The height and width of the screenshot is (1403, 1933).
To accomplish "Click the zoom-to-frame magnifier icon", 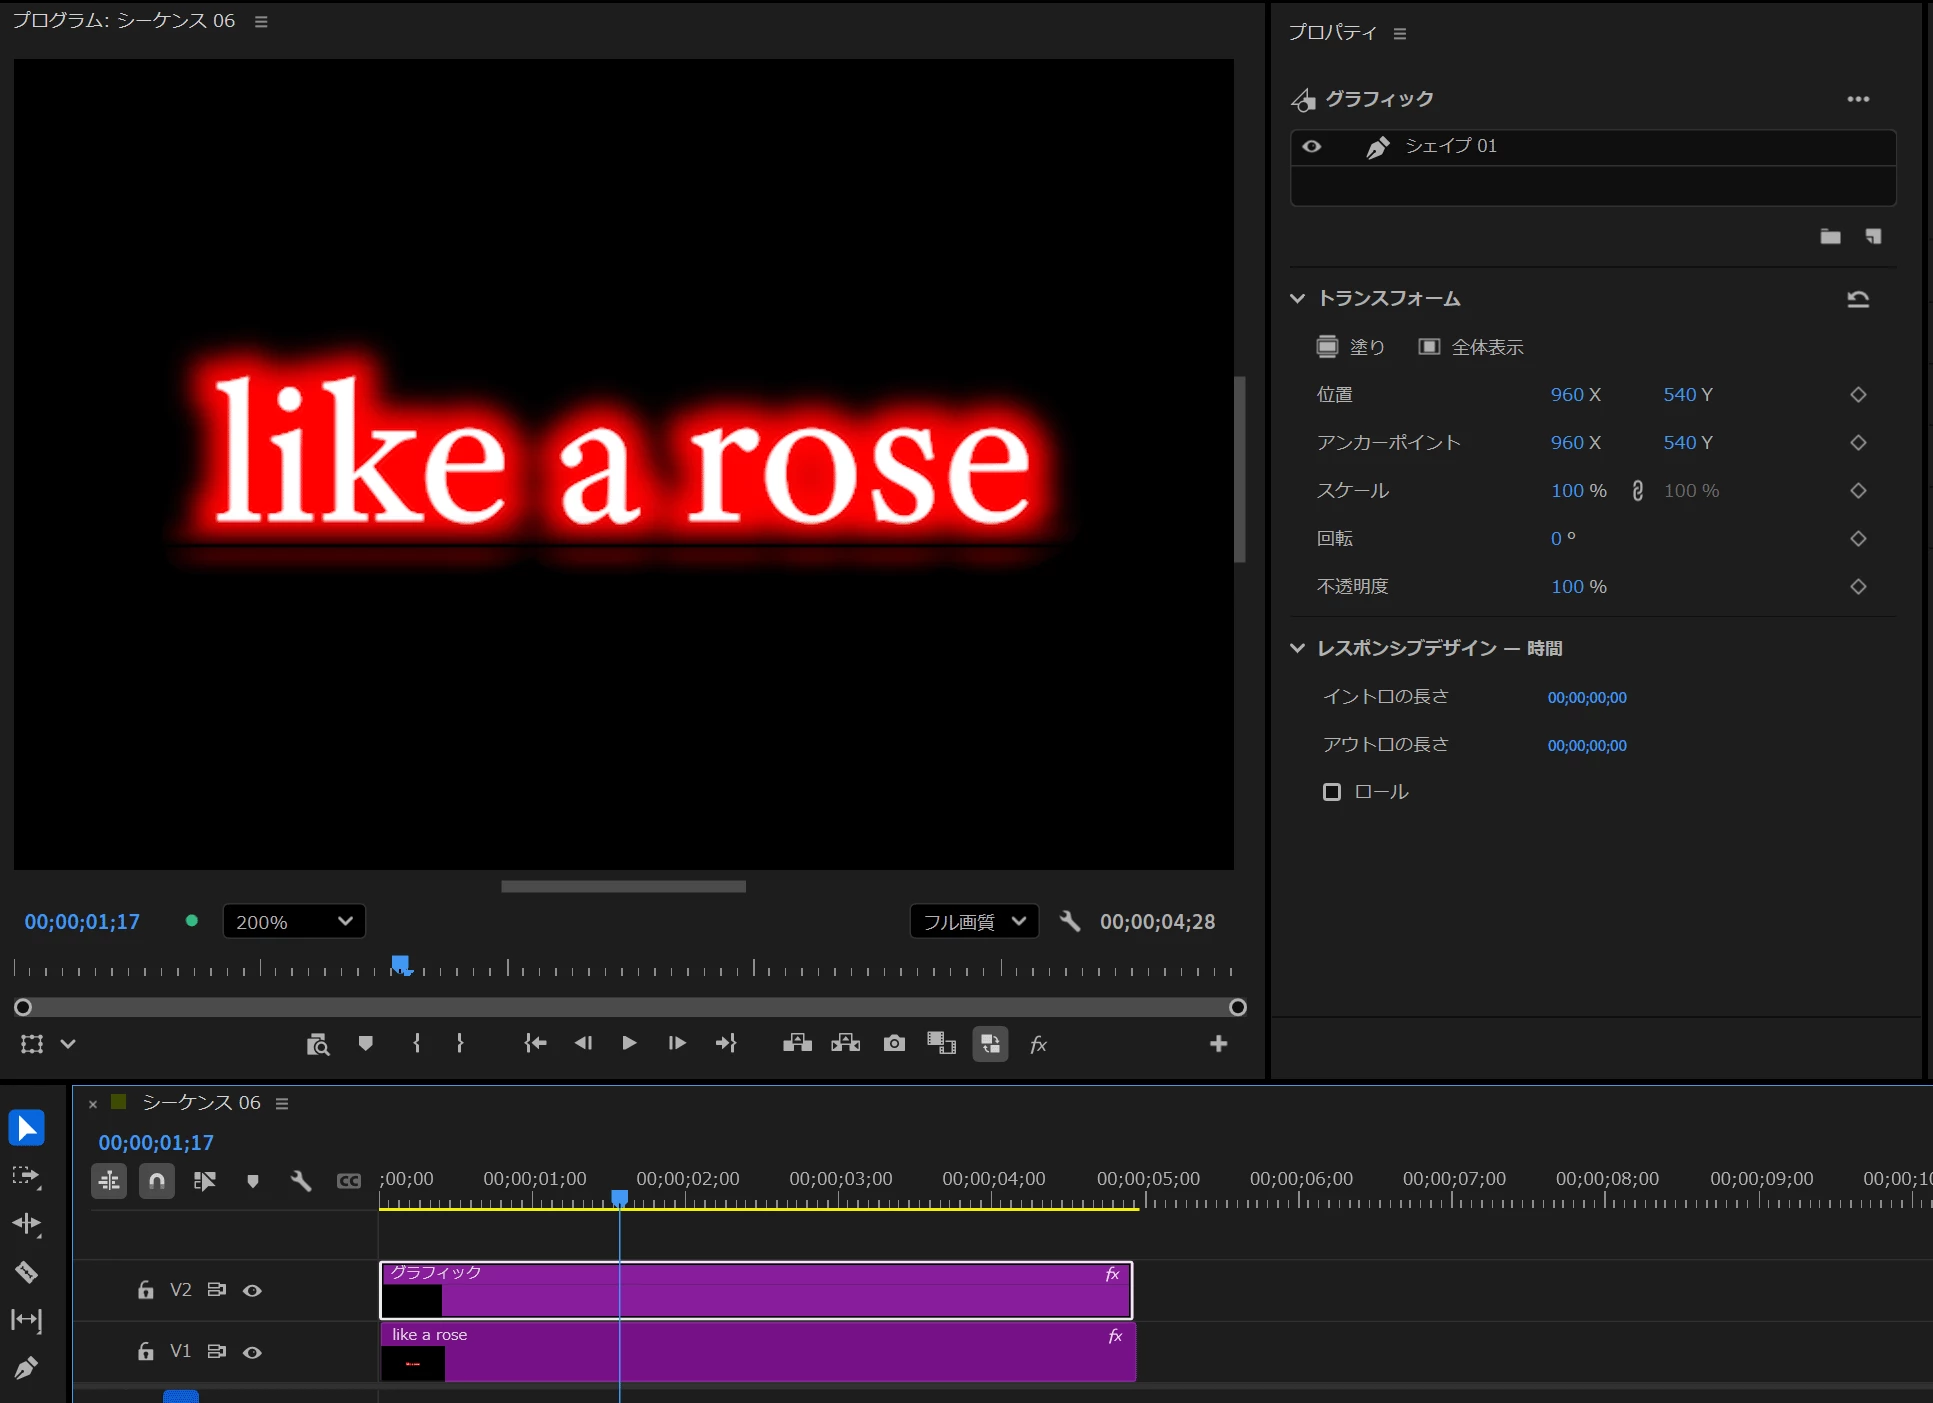I will [x=318, y=1044].
